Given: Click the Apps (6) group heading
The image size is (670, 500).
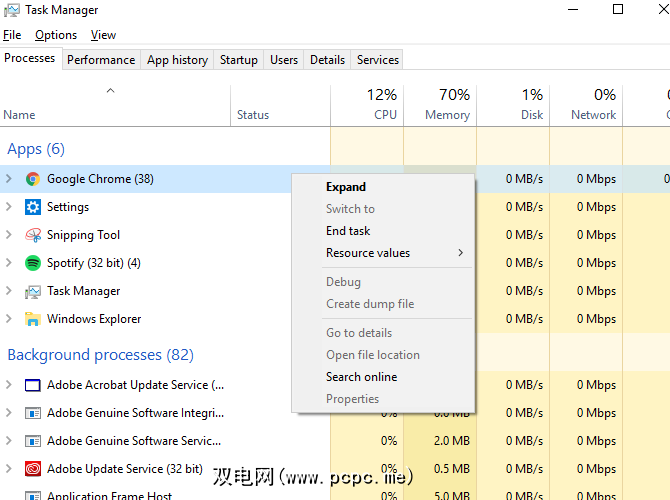Looking at the screenshot, I should 36,149.
